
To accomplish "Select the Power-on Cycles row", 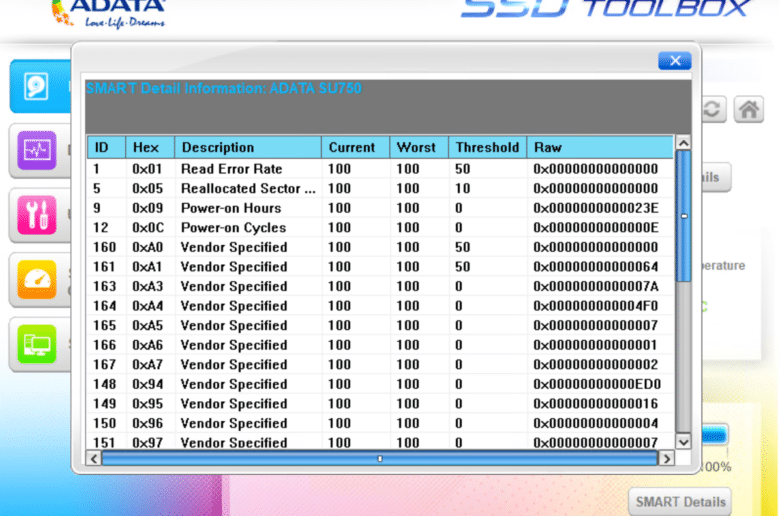I will pyautogui.click(x=381, y=227).
